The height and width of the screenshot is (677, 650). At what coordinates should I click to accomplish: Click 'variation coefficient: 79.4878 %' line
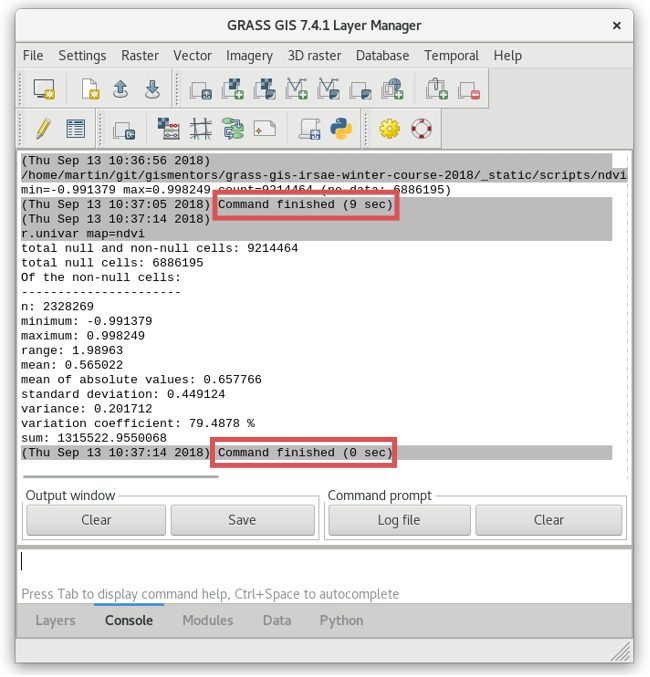coord(138,424)
